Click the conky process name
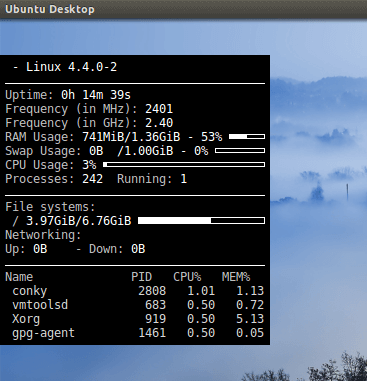 point(30,291)
